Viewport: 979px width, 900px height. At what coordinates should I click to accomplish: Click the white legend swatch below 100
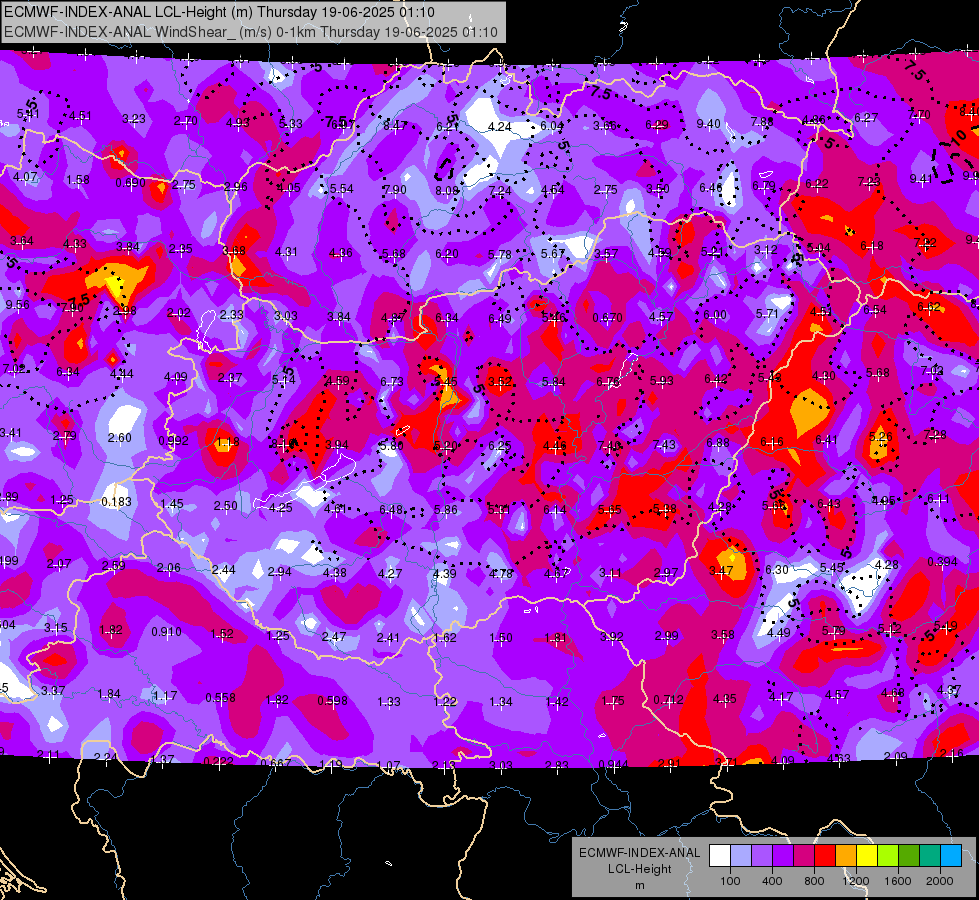(719, 855)
